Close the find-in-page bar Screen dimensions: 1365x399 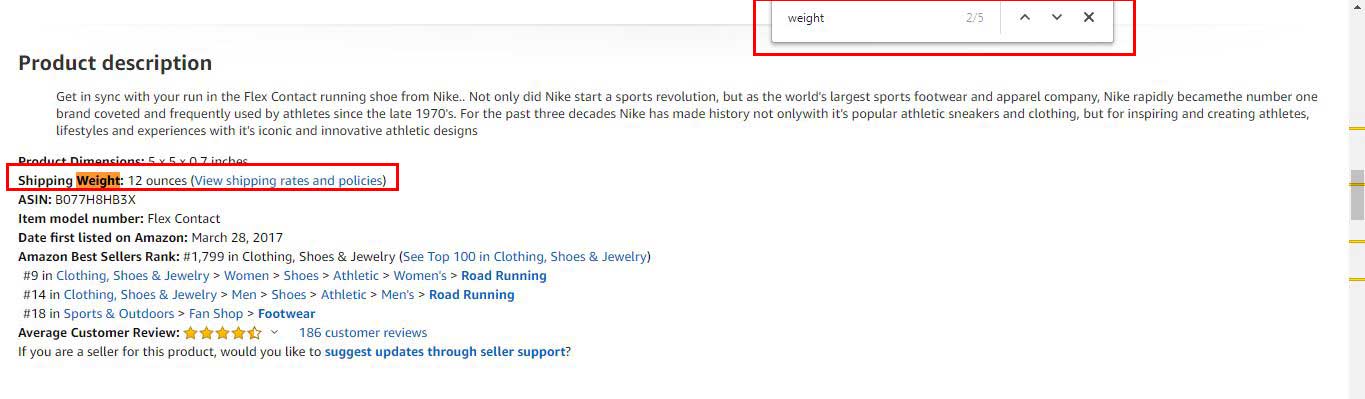coord(1089,18)
